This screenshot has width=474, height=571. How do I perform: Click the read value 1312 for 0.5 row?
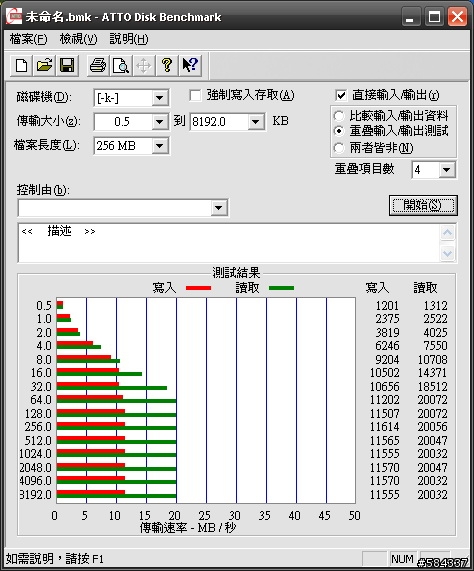tap(435, 305)
